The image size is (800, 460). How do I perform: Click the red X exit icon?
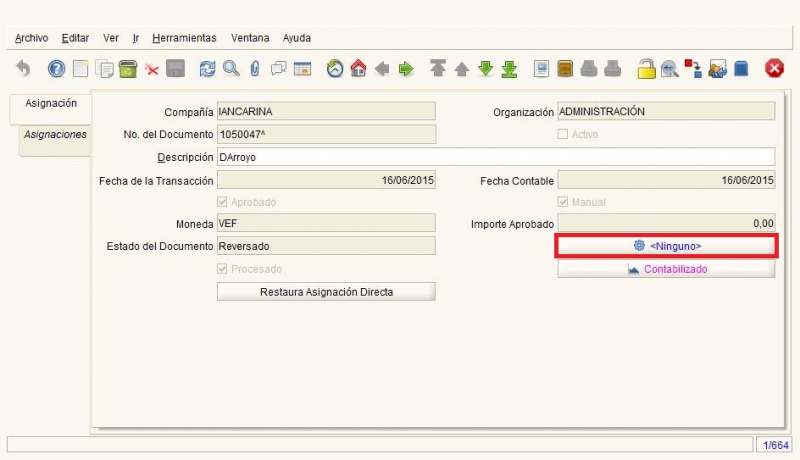774,69
